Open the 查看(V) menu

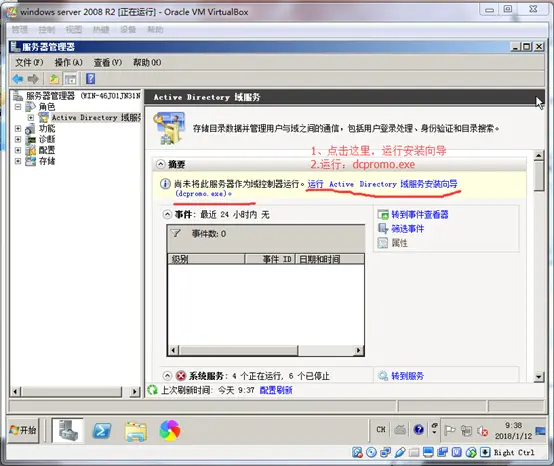tap(108, 63)
